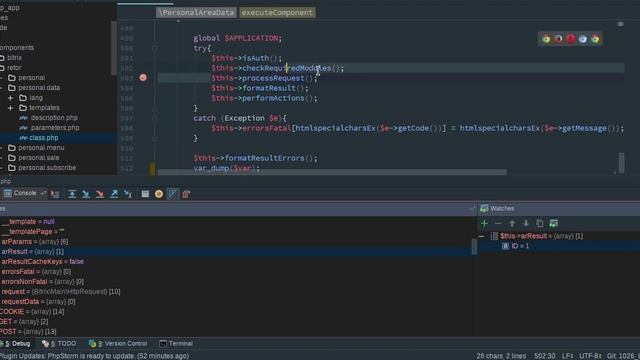This screenshot has width=640, height=360.
Task: Collapse the try block fold marker
Action: (155, 48)
